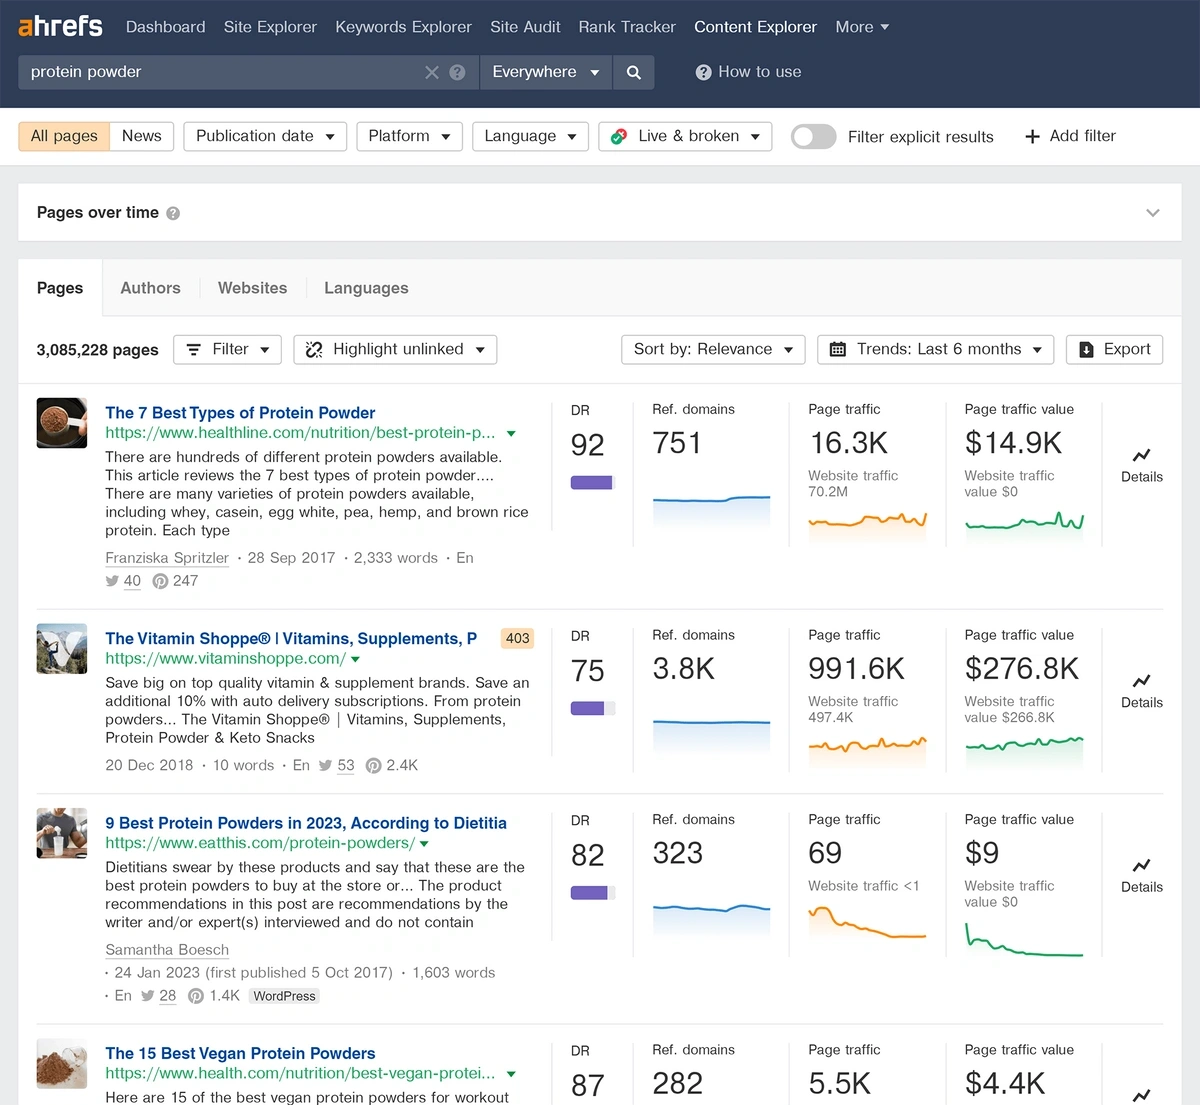Click the eatthis result thumbnail
The height and width of the screenshot is (1105, 1200).
62,833
